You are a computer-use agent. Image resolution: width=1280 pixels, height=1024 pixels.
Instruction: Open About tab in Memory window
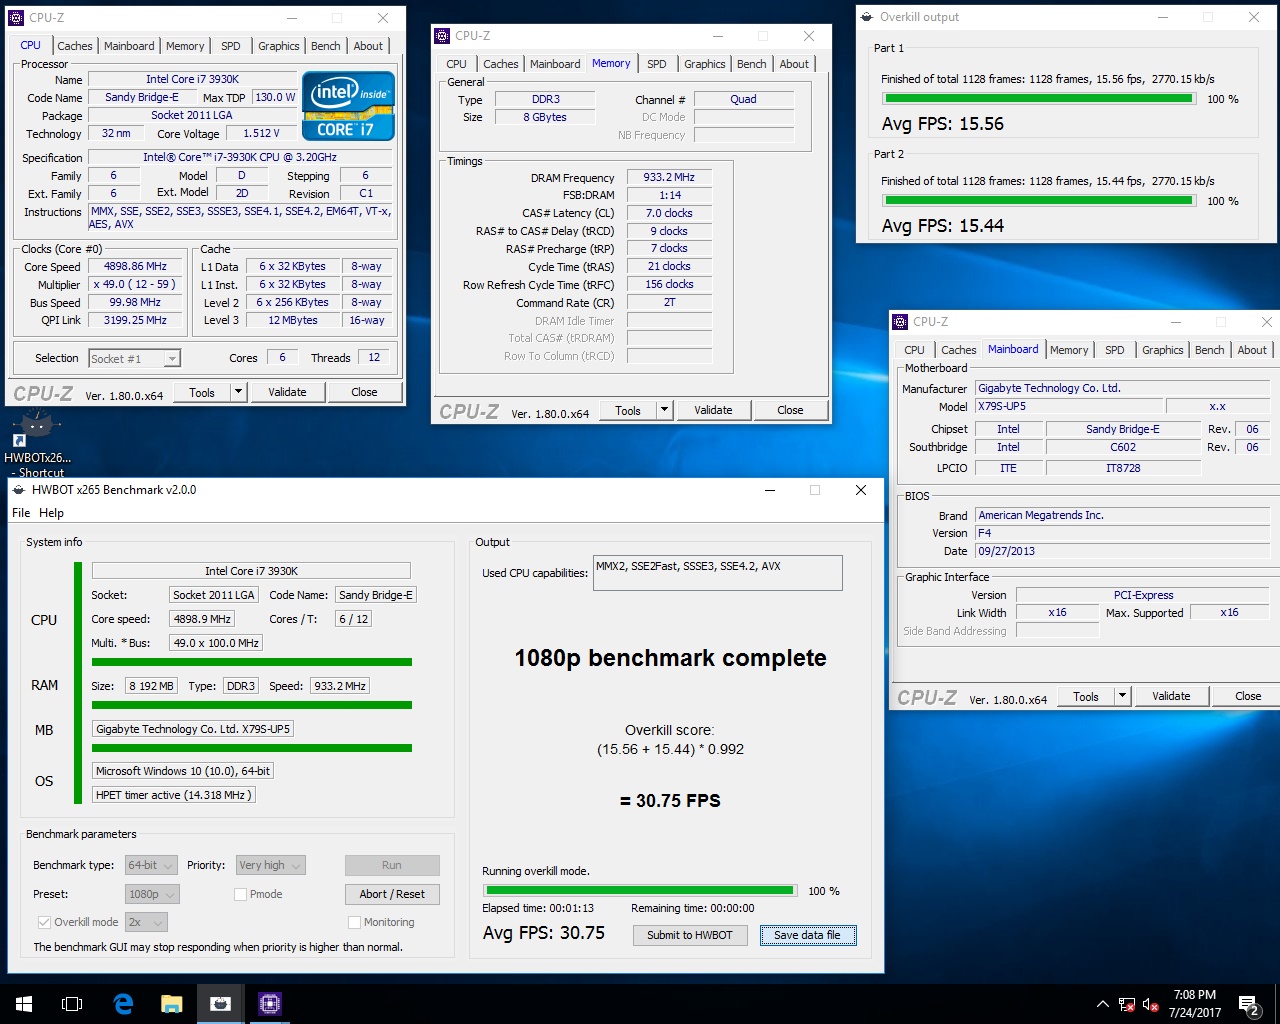pyautogui.click(x=794, y=64)
